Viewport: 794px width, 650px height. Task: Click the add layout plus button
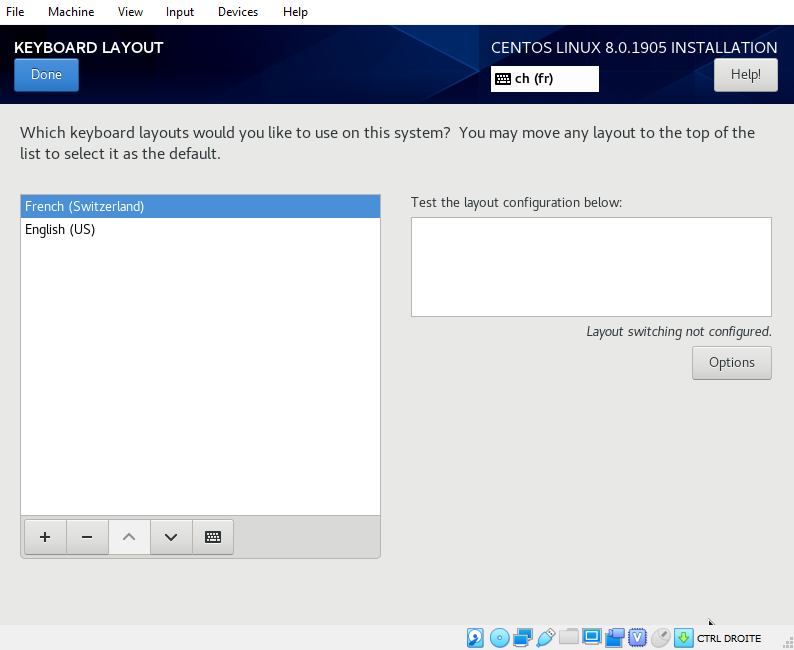[x=45, y=537]
